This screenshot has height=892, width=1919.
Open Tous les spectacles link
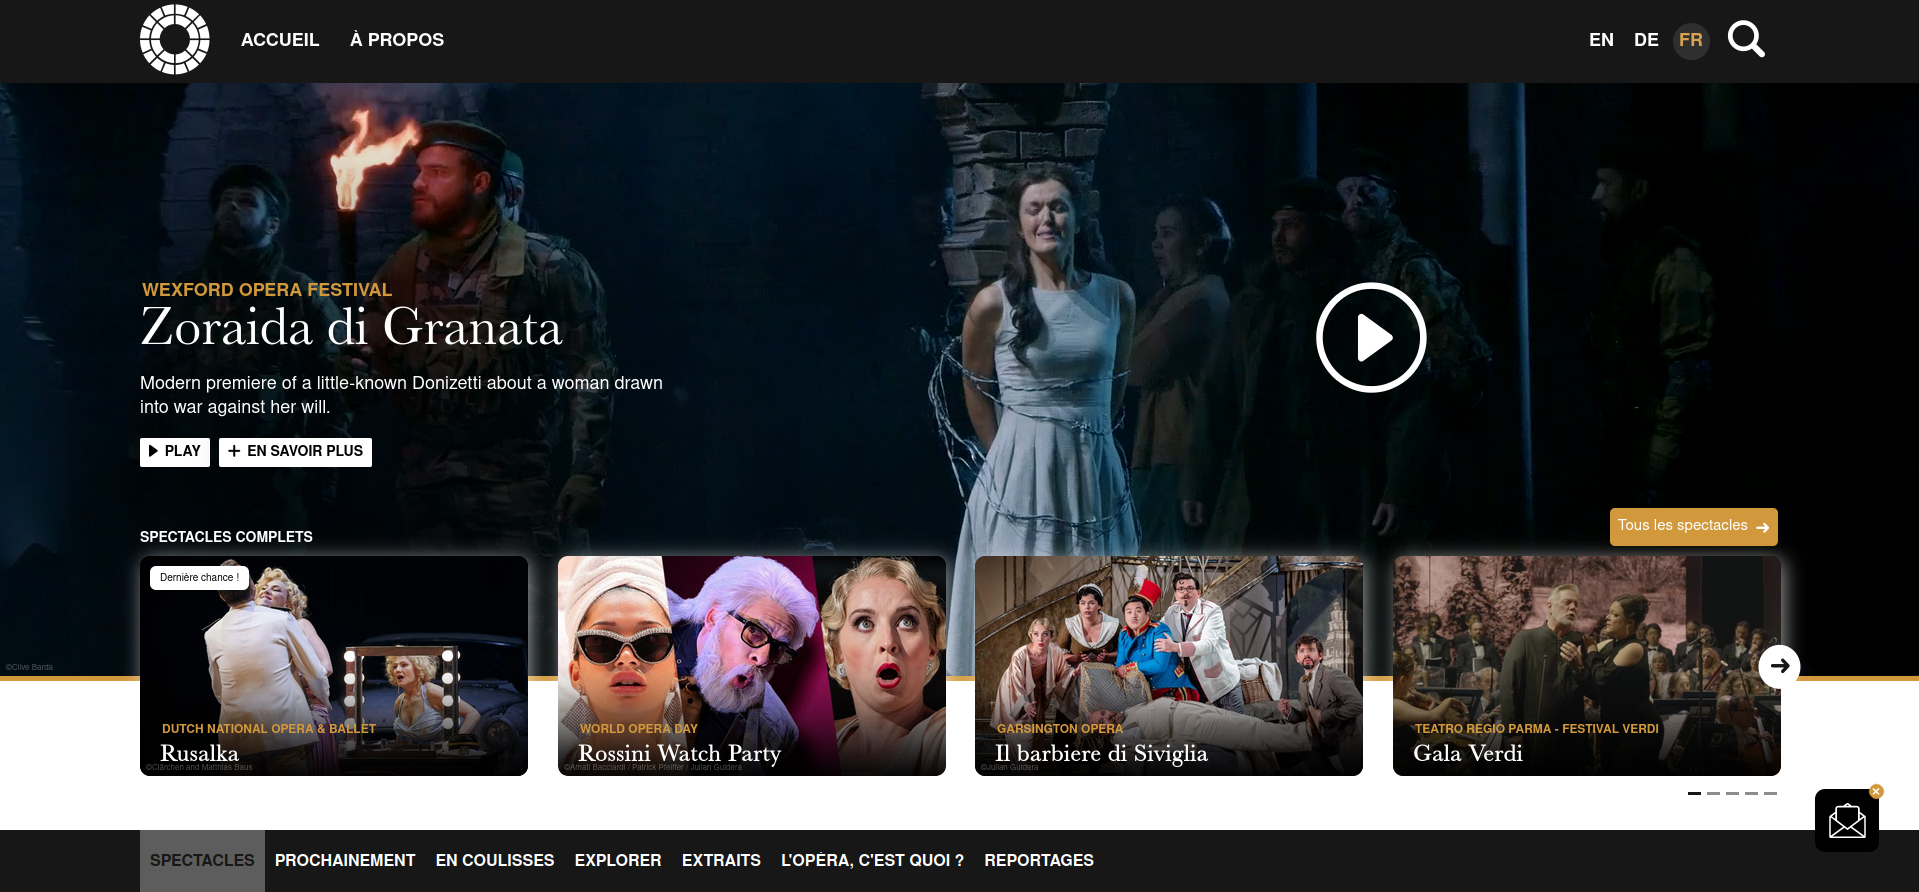click(1694, 527)
